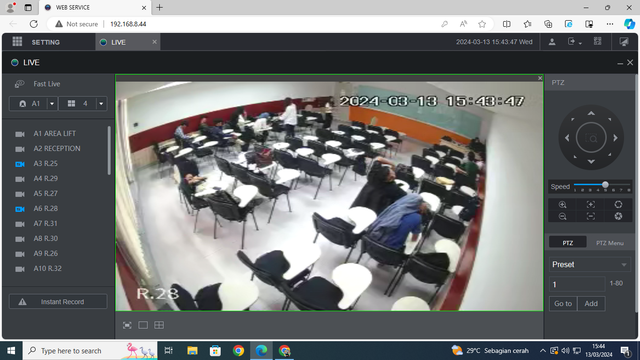Click the live camera video feed
The image size is (640, 360).
pyautogui.click(x=329, y=196)
